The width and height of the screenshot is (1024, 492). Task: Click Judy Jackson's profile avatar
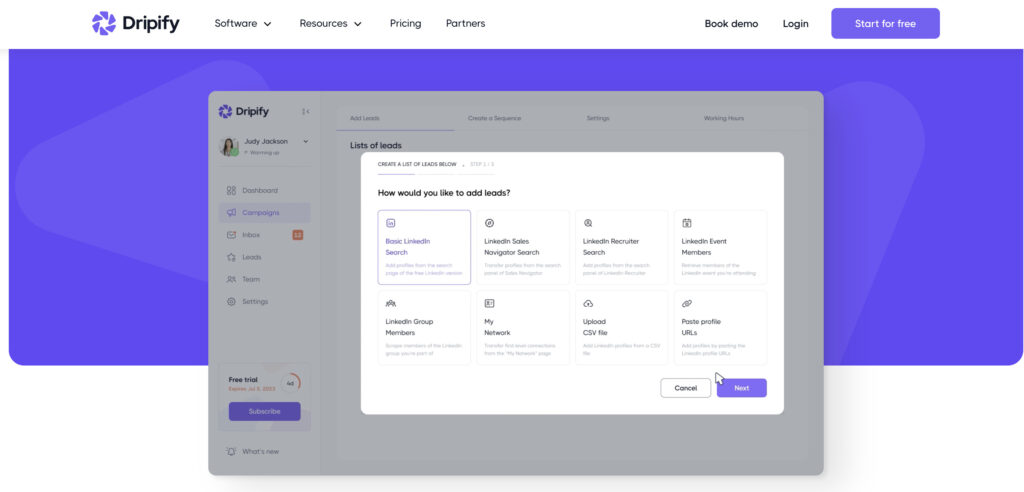point(229,146)
